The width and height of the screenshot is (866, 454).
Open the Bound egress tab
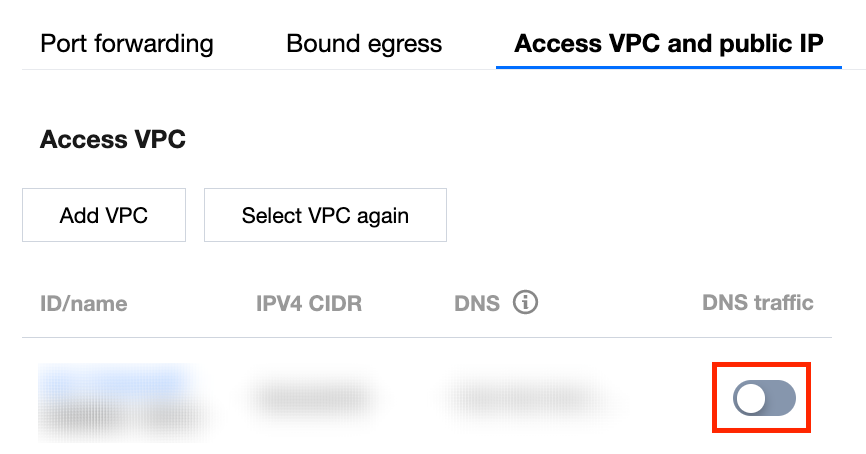364,44
